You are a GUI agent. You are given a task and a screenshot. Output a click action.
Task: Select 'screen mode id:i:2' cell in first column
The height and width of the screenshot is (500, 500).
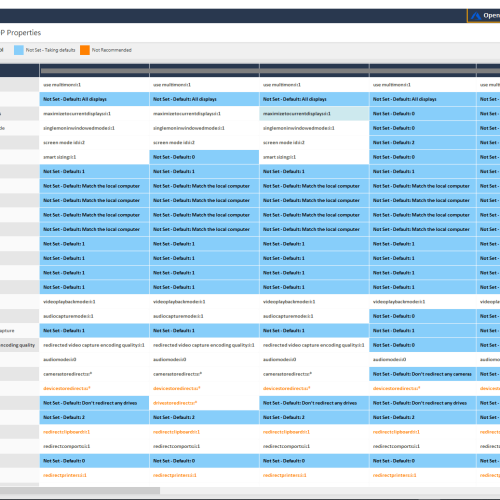pyautogui.click(x=94, y=143)
